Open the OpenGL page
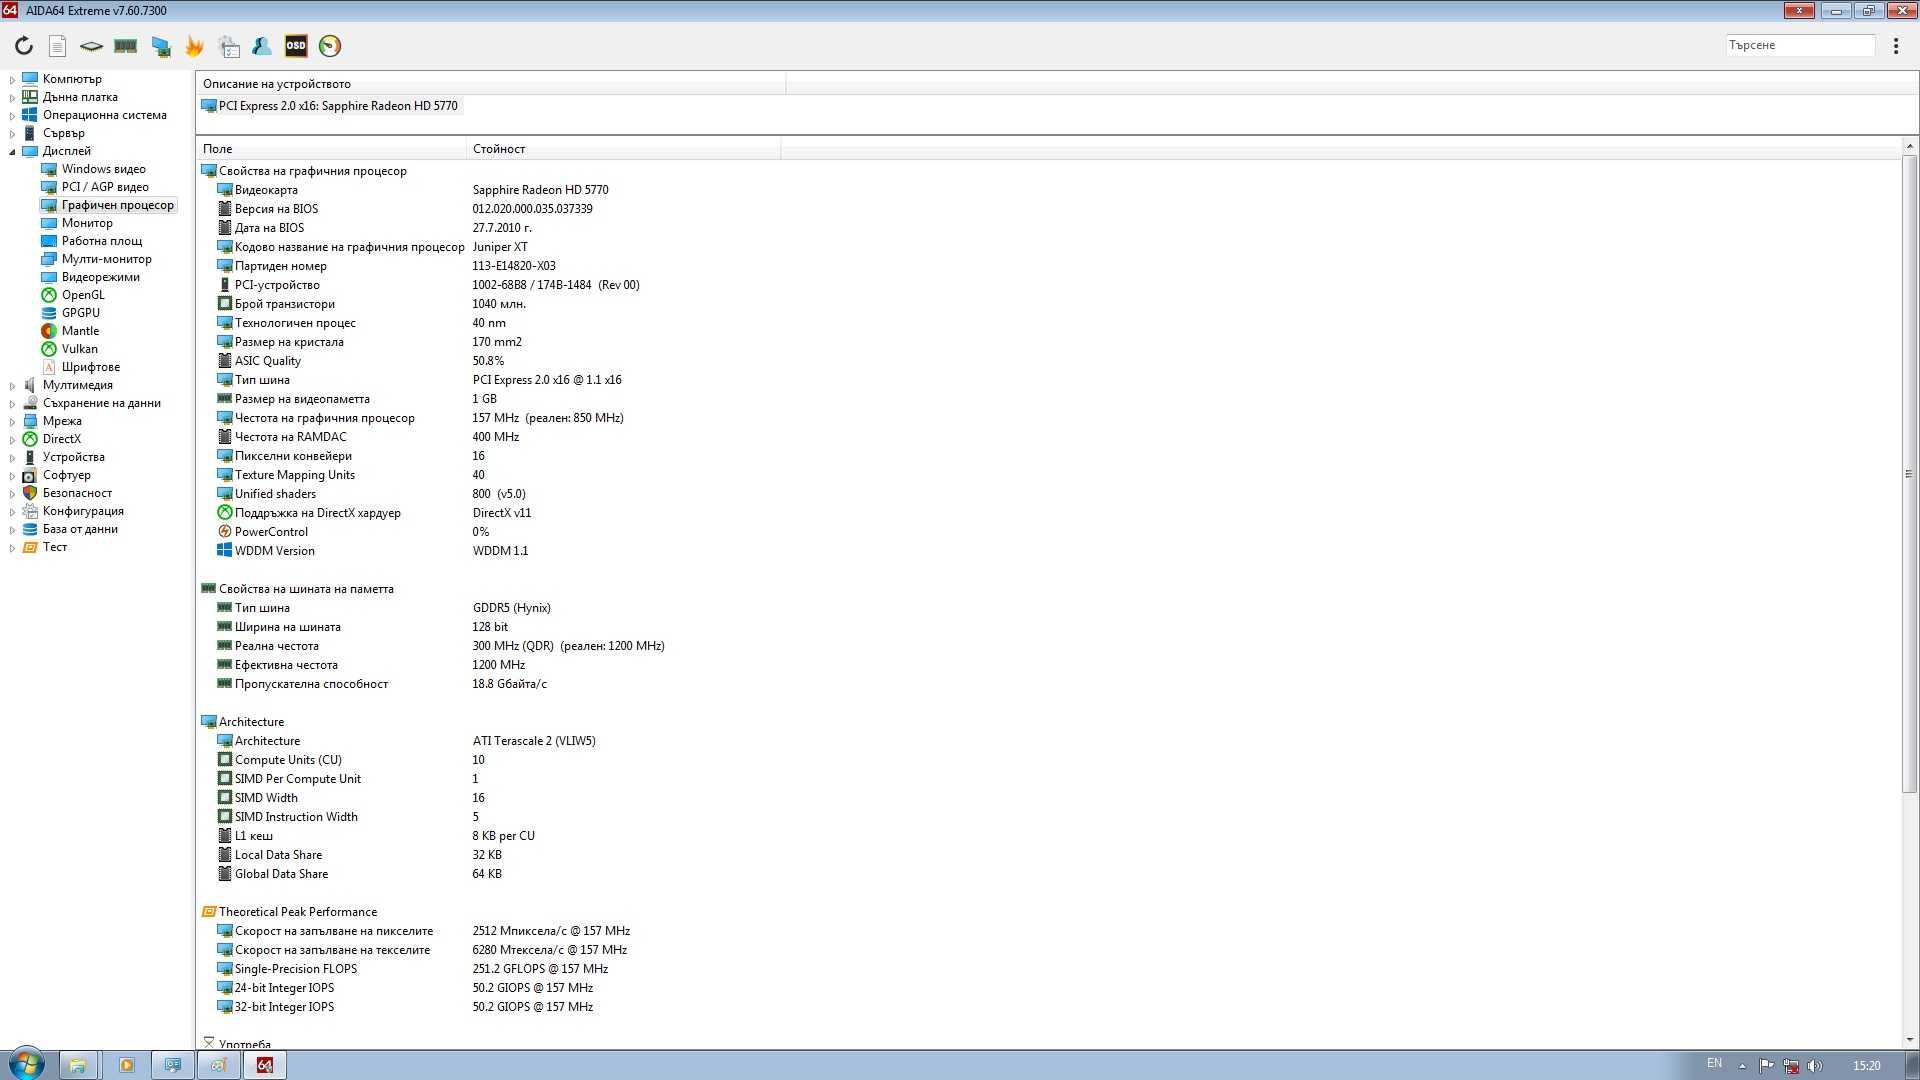This screenshot has width=1920, height=1080. click(82, 295)
